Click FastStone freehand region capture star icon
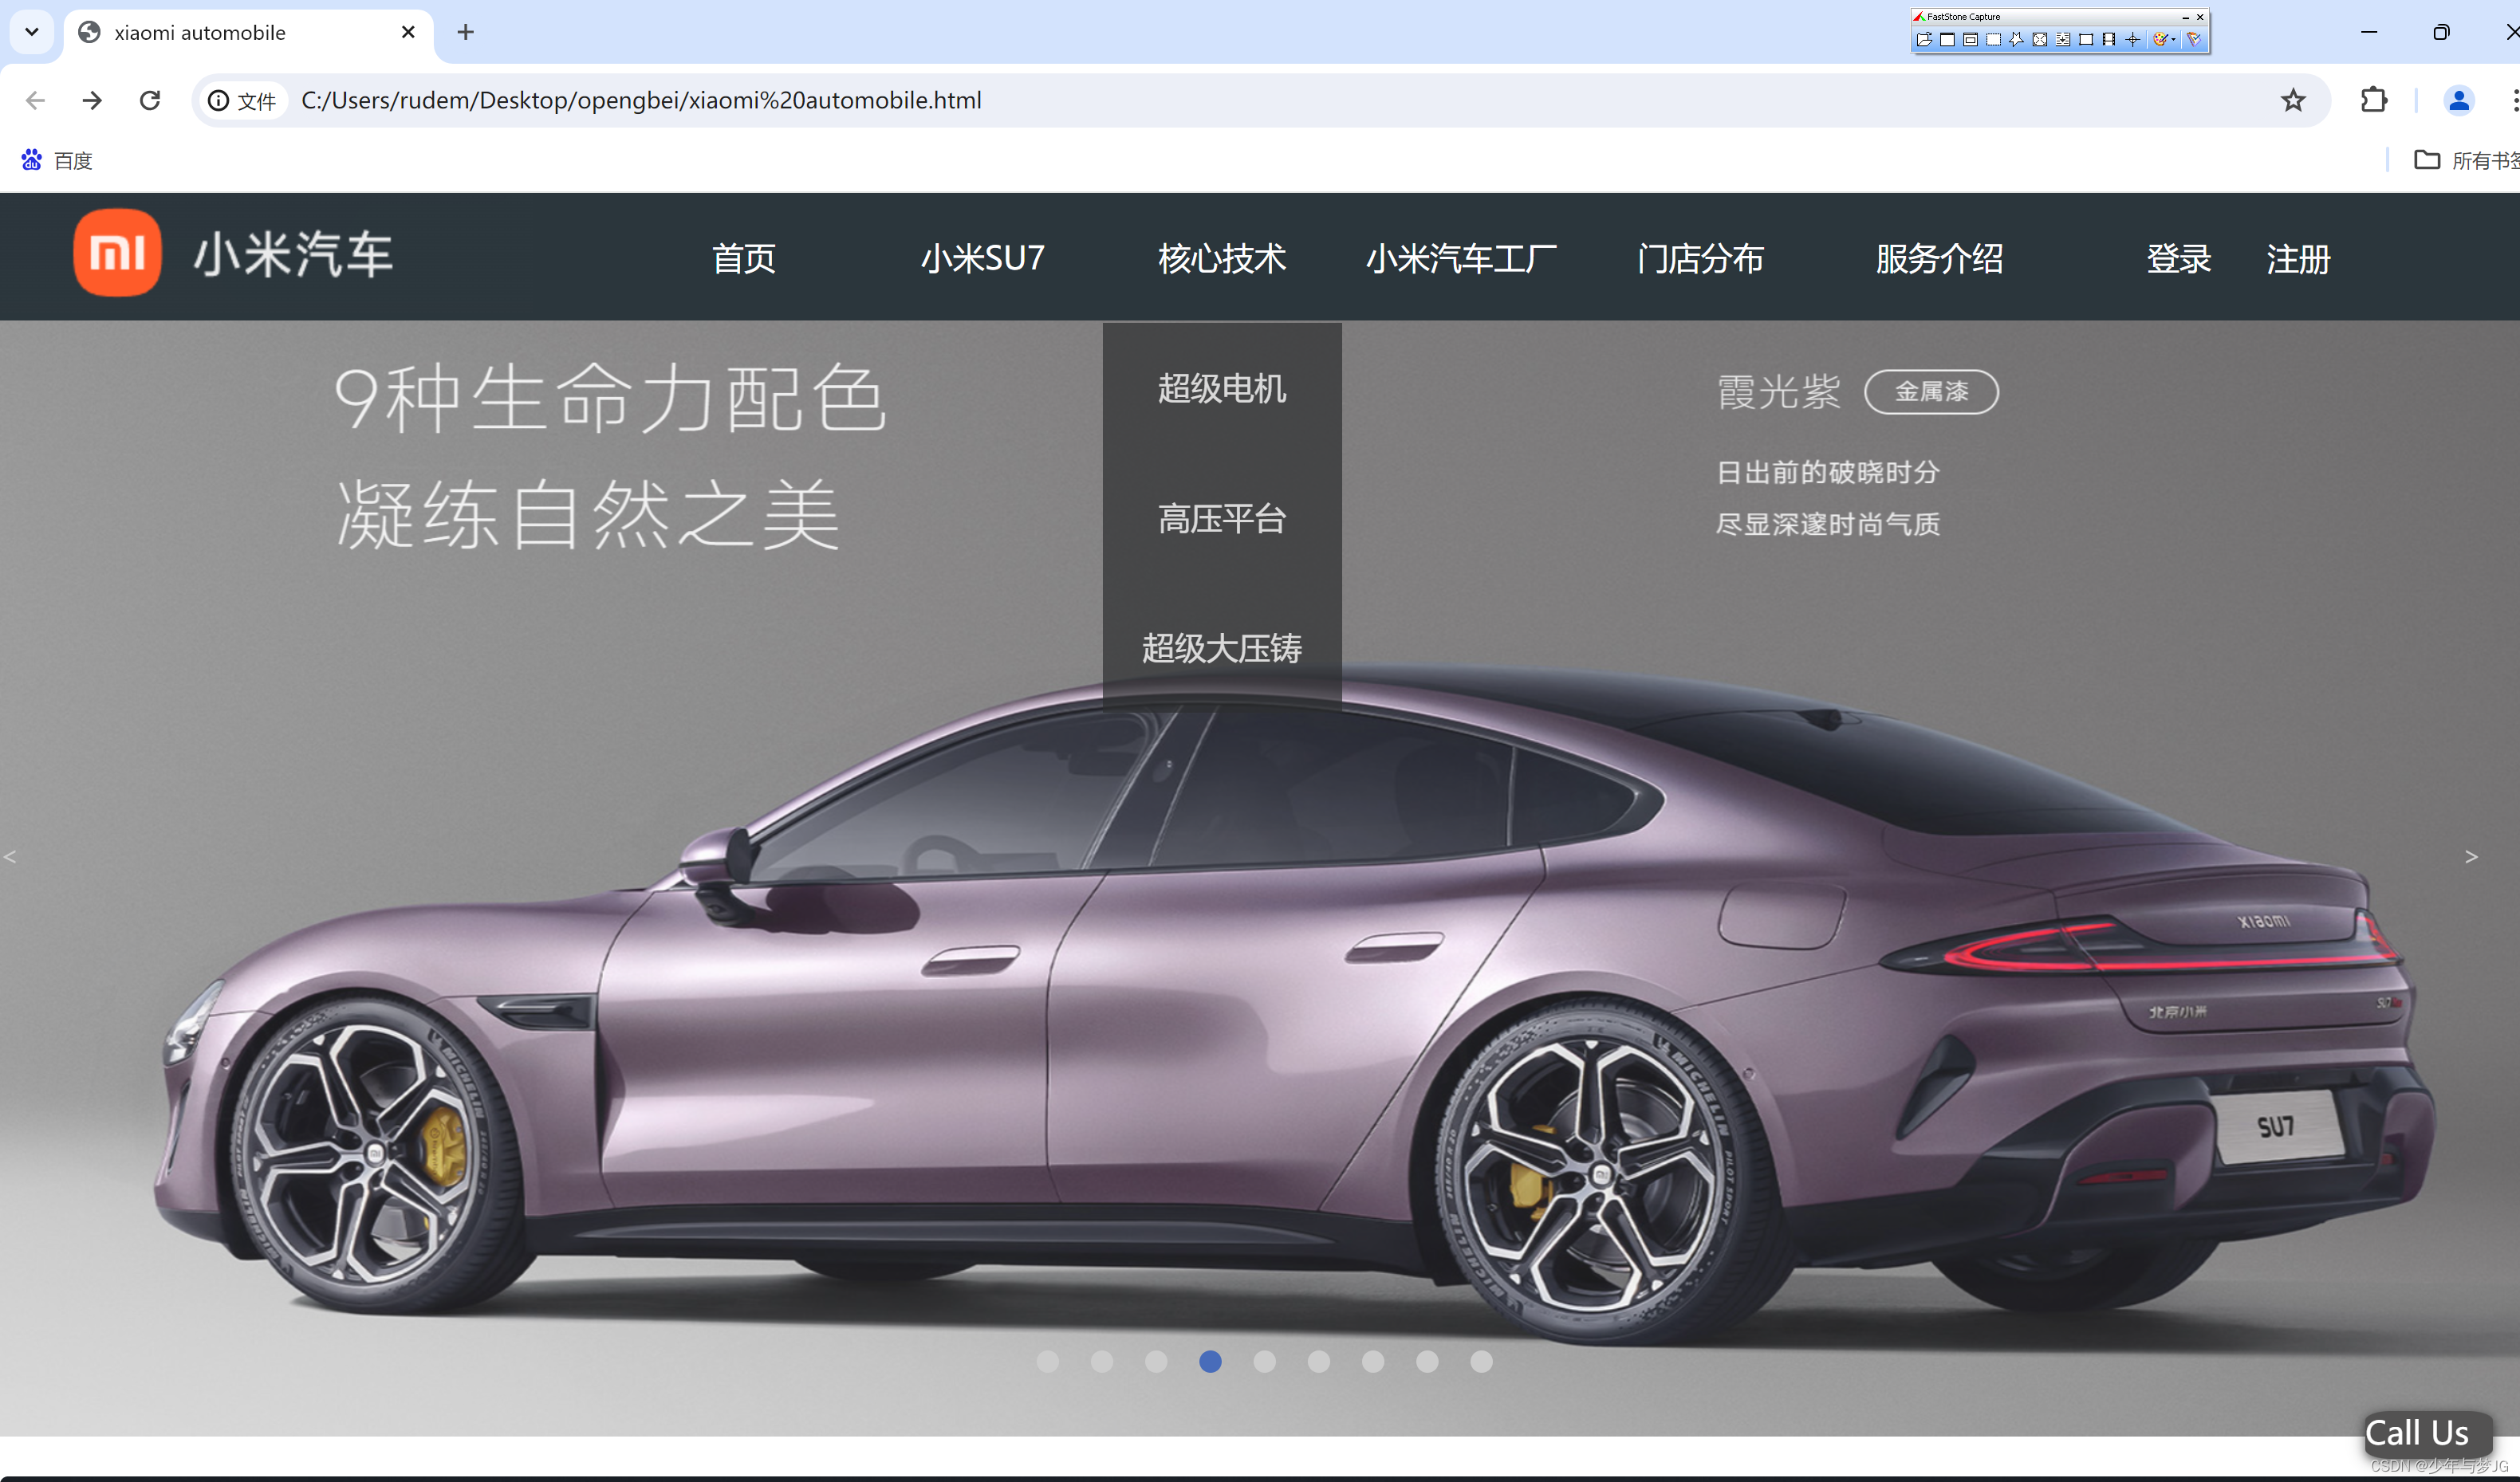 2016,39
